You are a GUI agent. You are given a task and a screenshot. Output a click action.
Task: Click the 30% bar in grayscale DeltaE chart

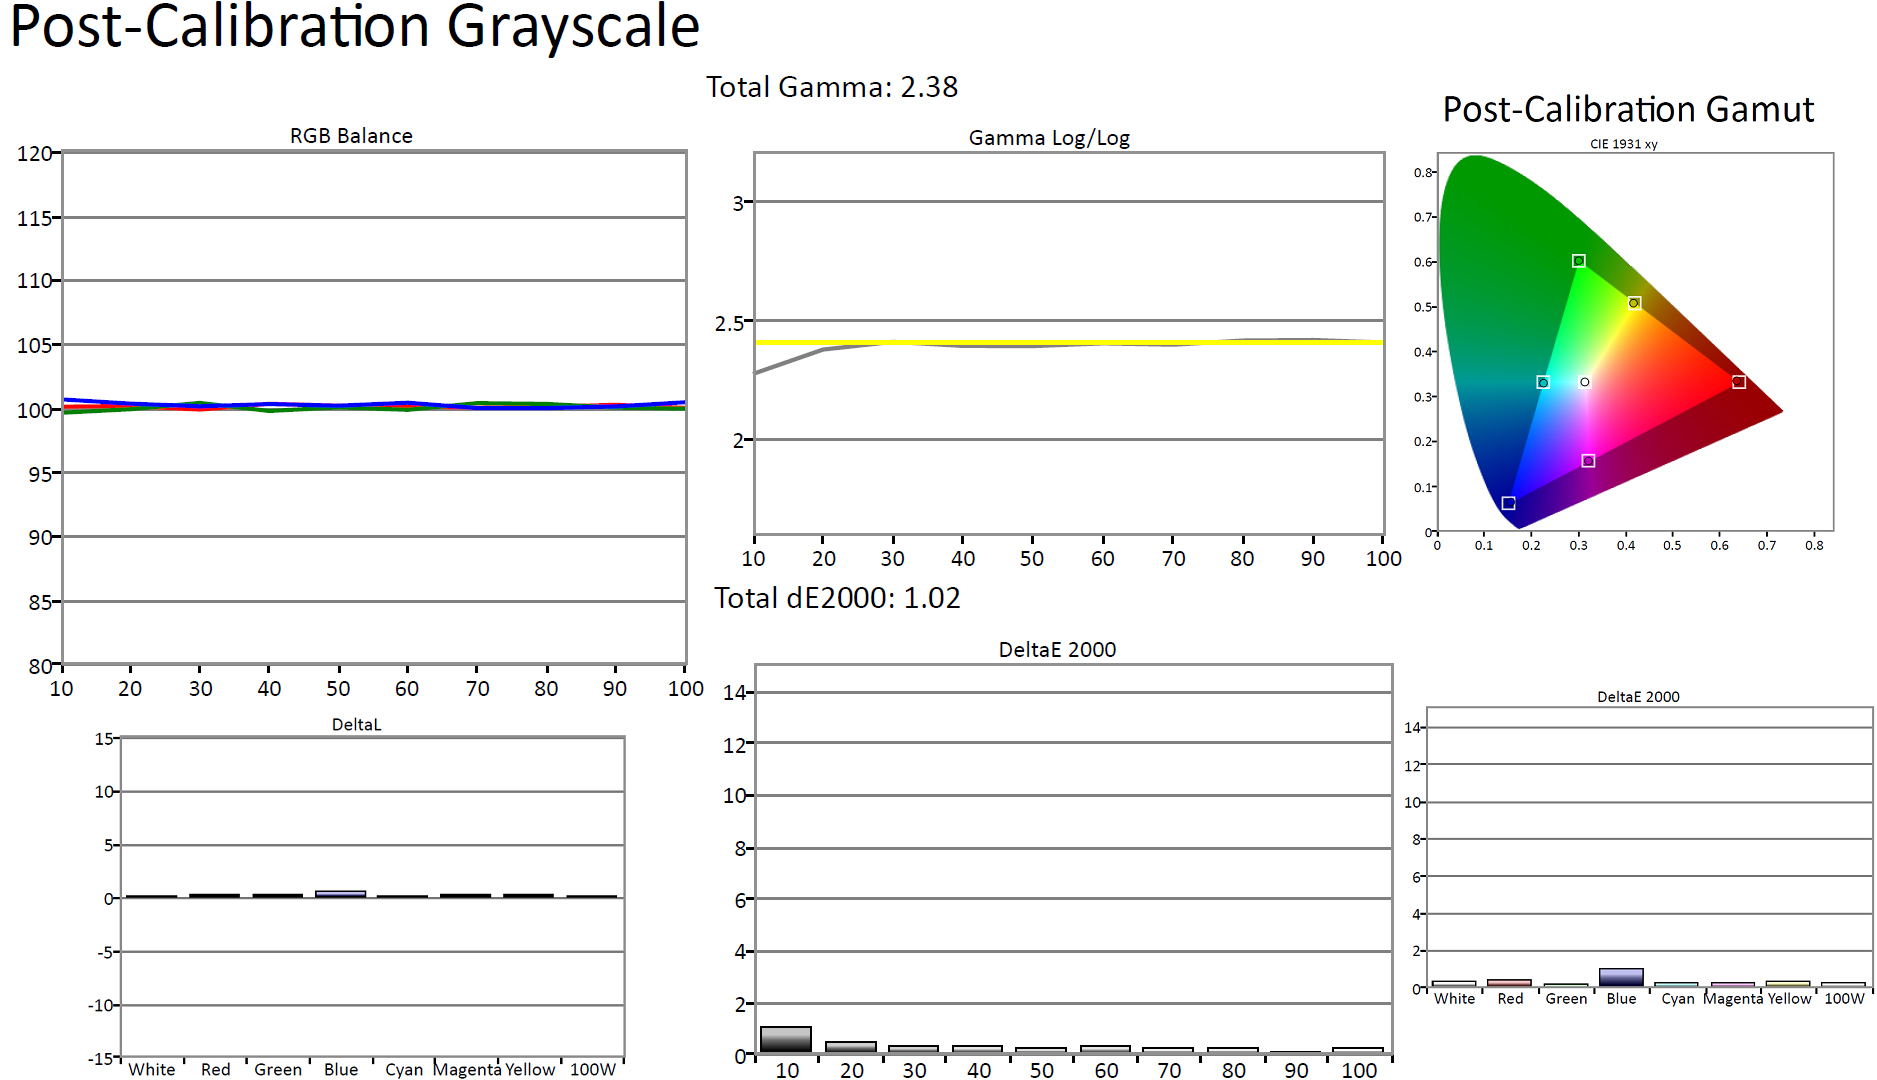(913, 1049)
